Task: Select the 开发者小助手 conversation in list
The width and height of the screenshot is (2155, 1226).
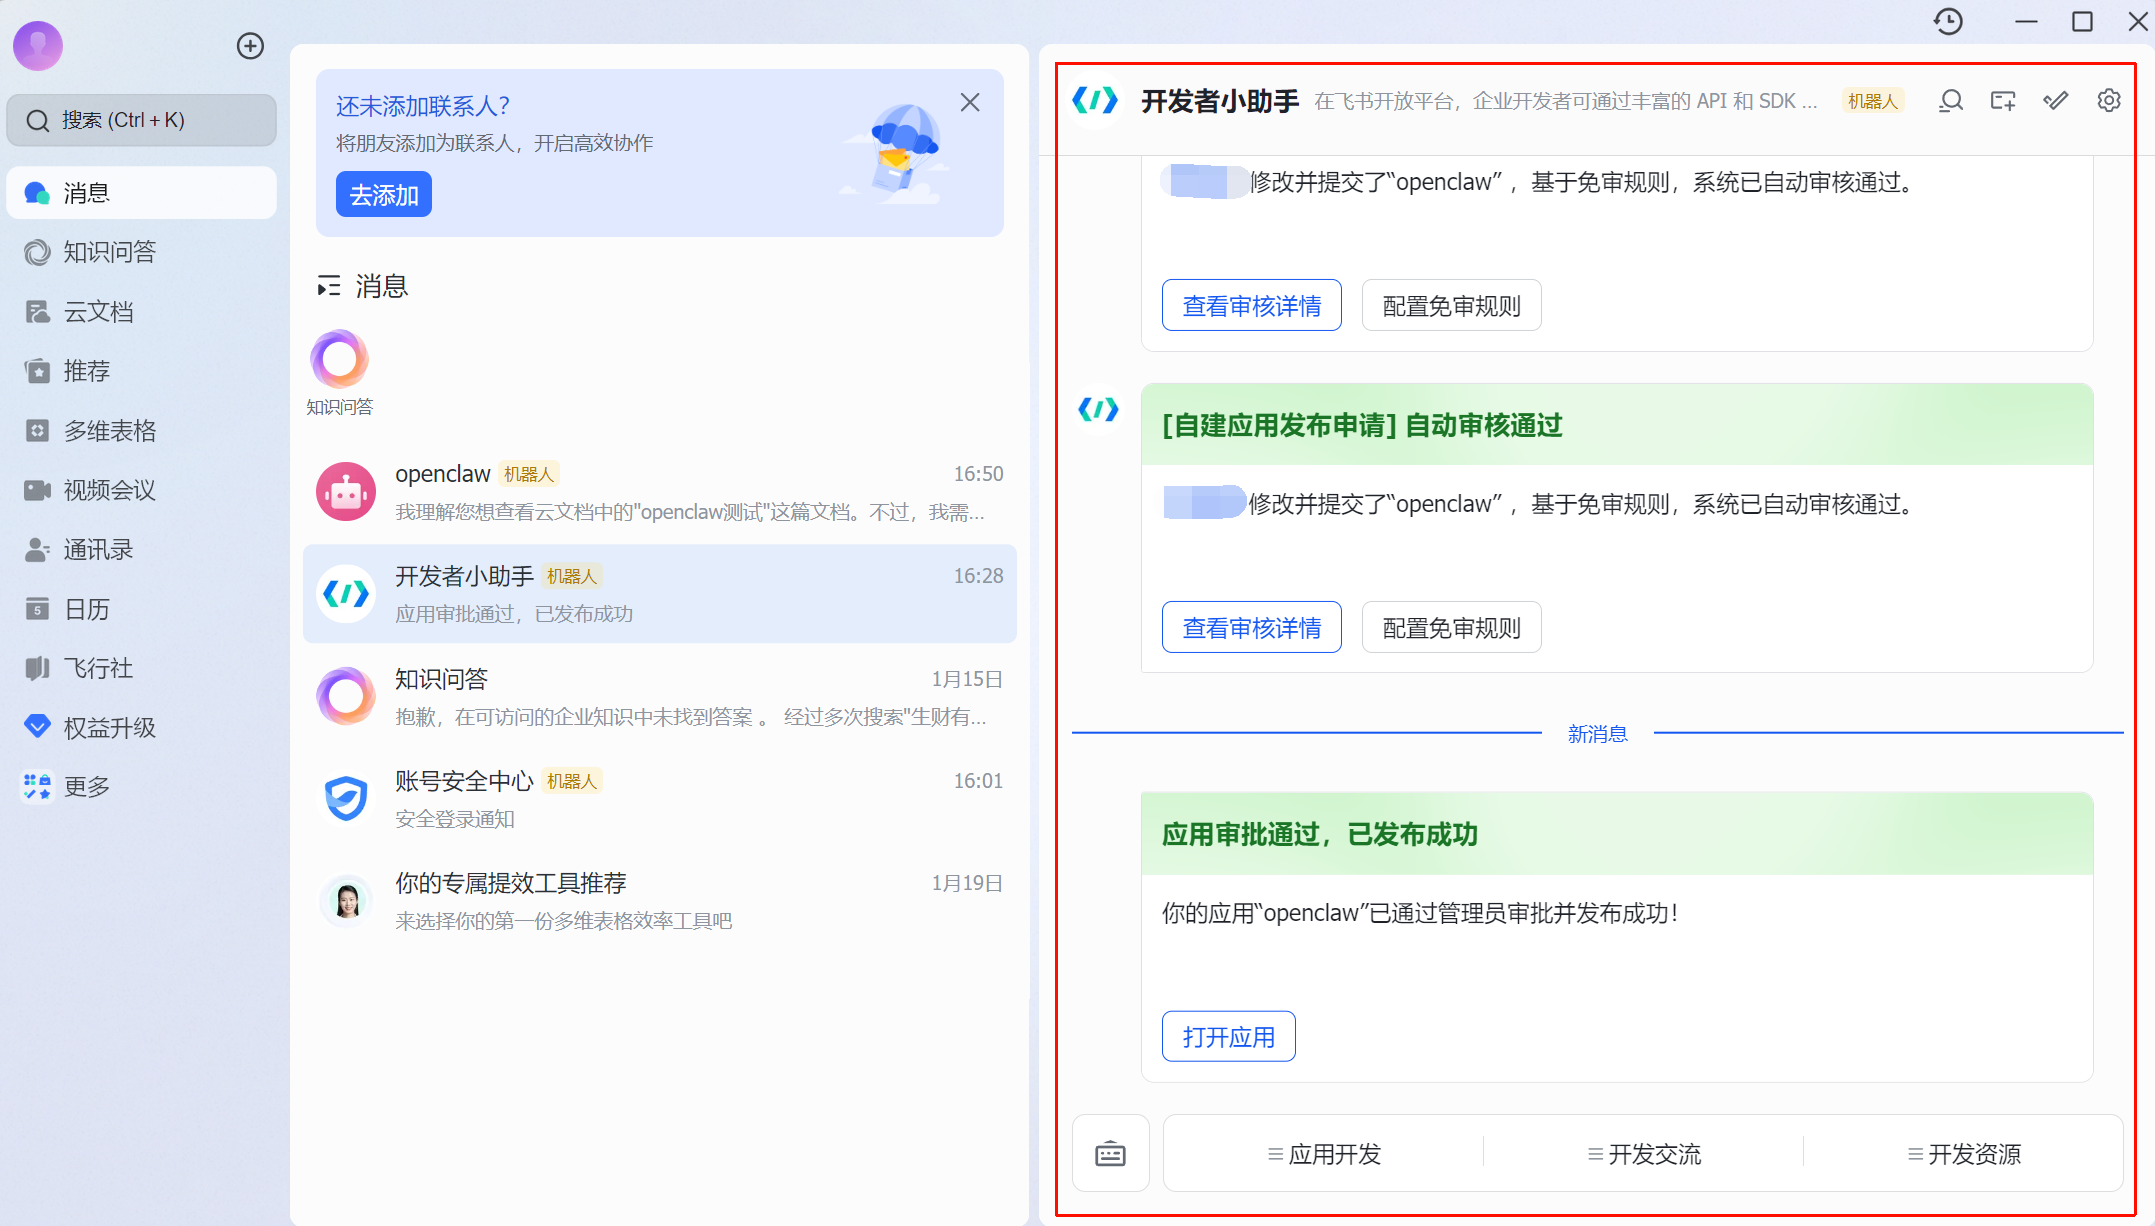Action: (660, 594)
